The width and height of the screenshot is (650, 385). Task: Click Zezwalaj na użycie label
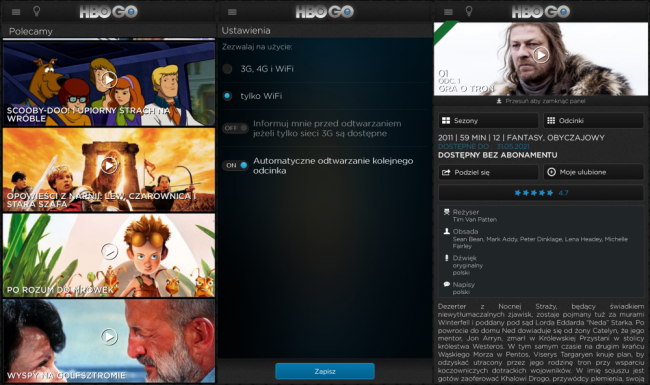coord(257,47)
